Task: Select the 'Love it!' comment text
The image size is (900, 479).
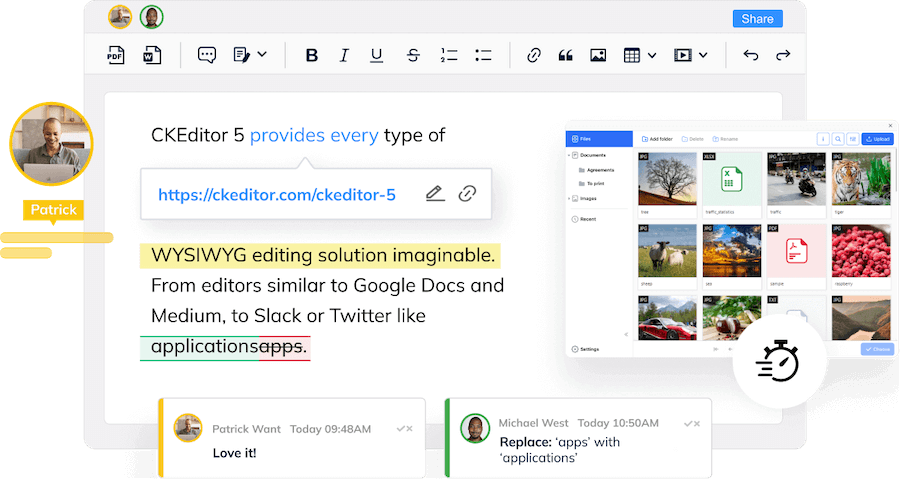Action: (234, 453)
